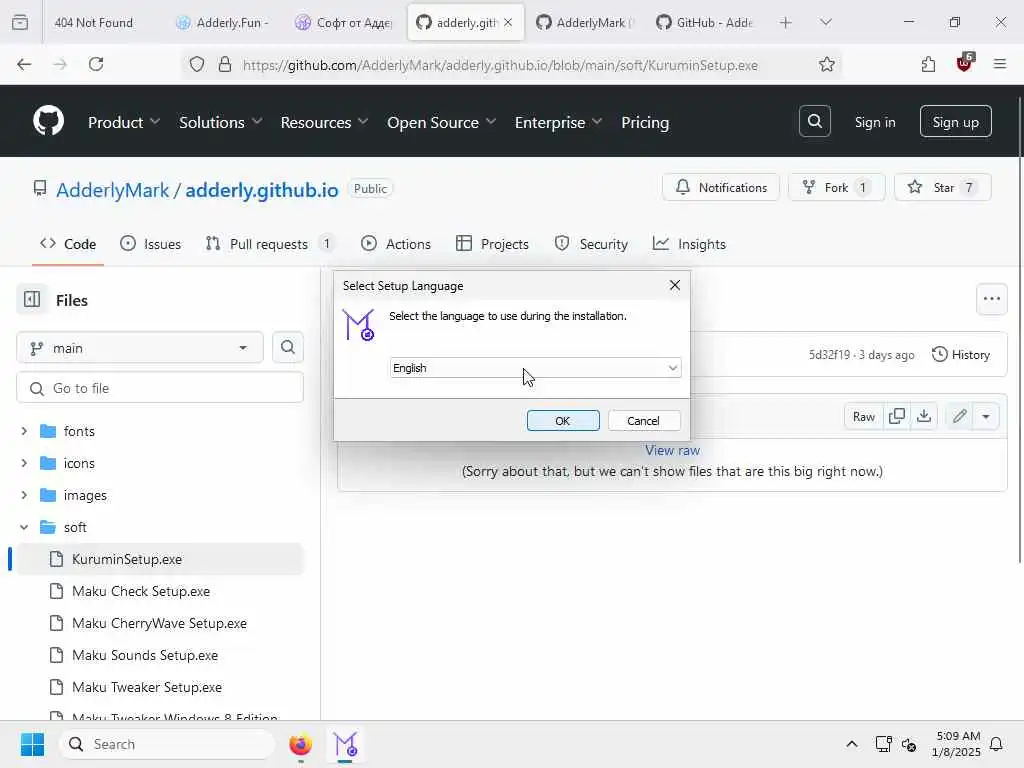Click the Sign up button
1024x768 pixels.
pos(955,121)
